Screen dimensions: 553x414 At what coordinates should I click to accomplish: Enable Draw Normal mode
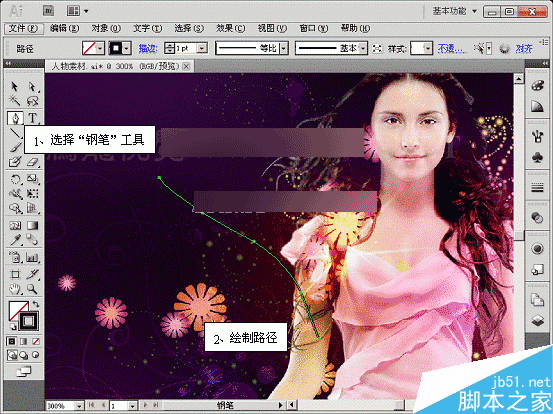pos(12,355)
